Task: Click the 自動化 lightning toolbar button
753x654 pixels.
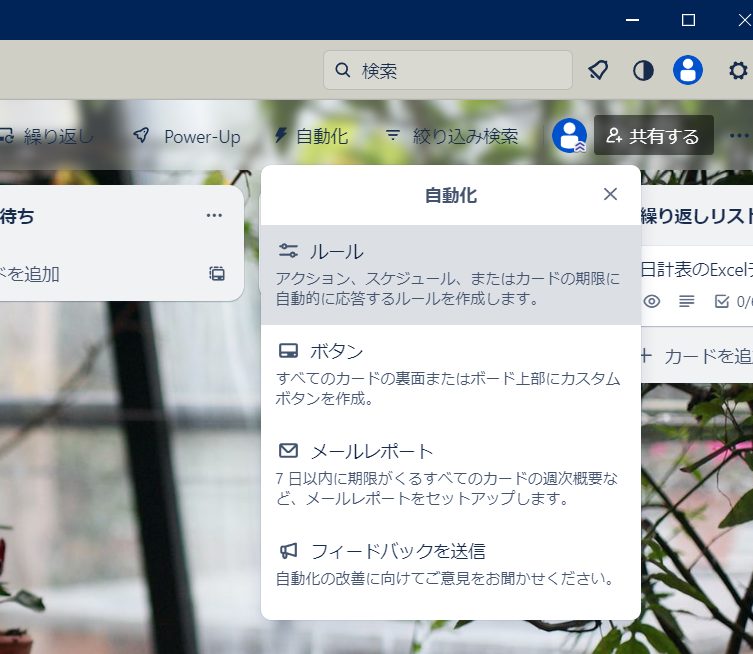Action: 311,136
